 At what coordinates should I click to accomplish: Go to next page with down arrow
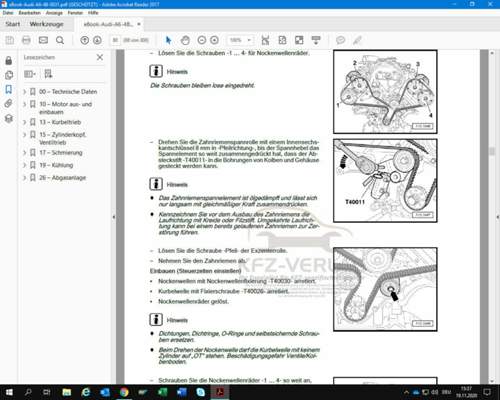(97, 40)
